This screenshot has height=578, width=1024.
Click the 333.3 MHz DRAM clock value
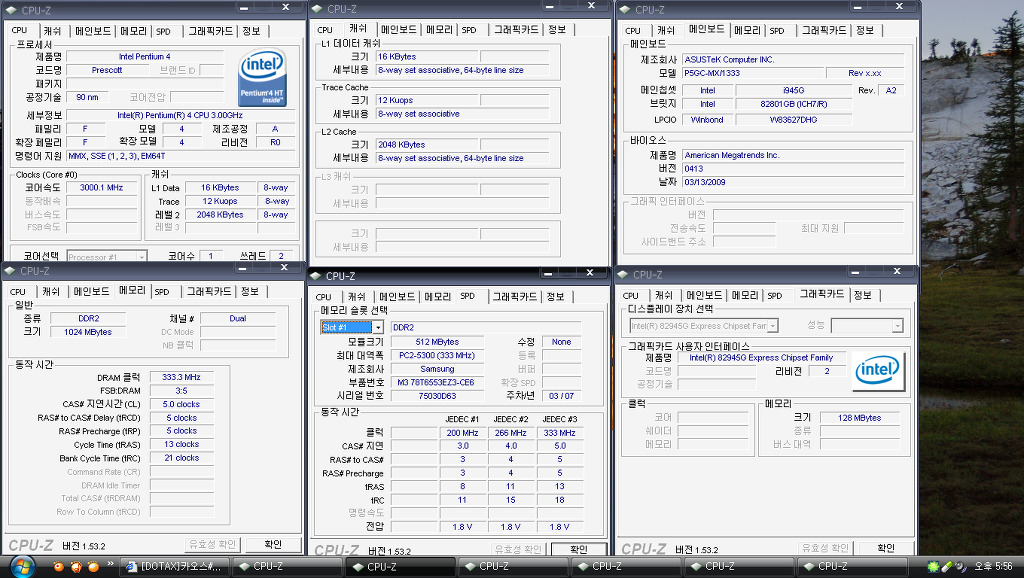tap(182, 377)
